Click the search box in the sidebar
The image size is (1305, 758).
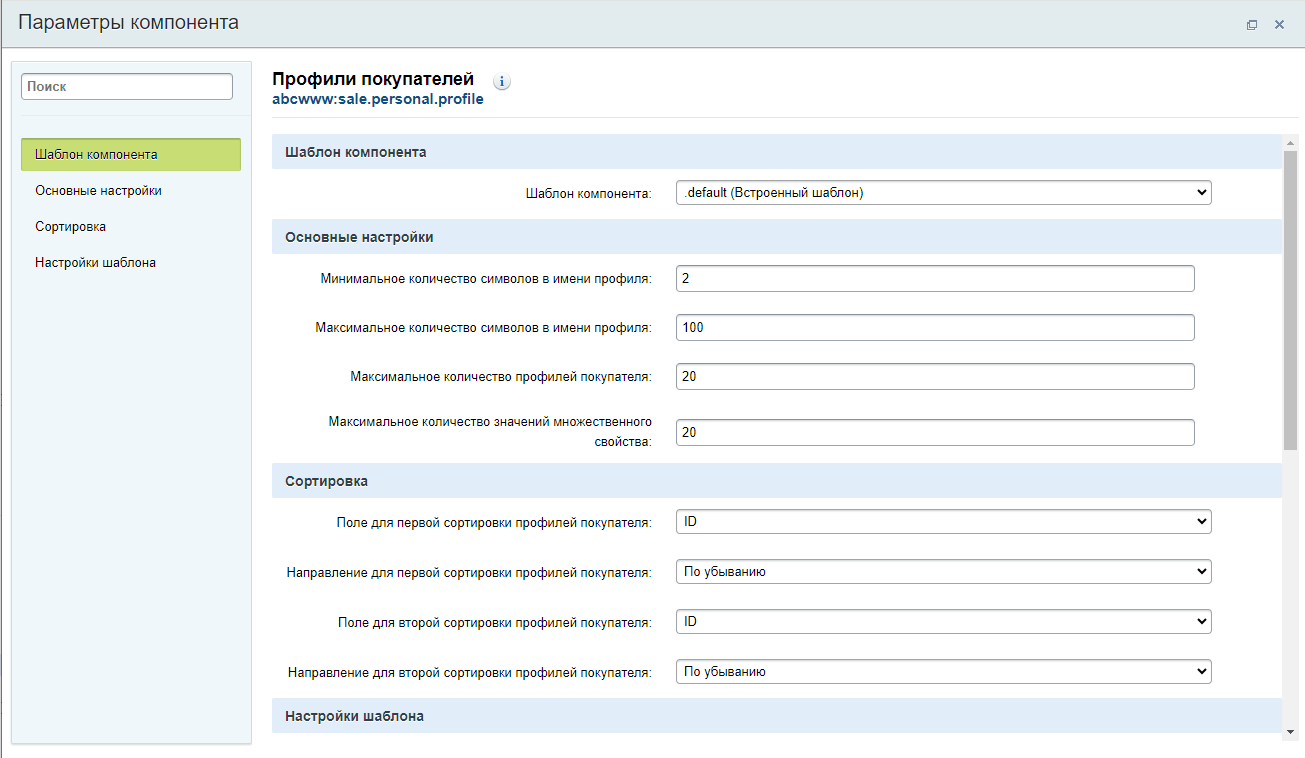(126, 86)
